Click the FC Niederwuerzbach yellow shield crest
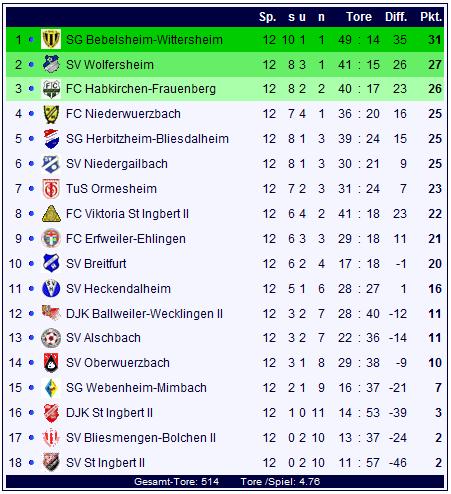Image resolution: width=451 pixels, height=494 pixels. click(x=51, y=114)
